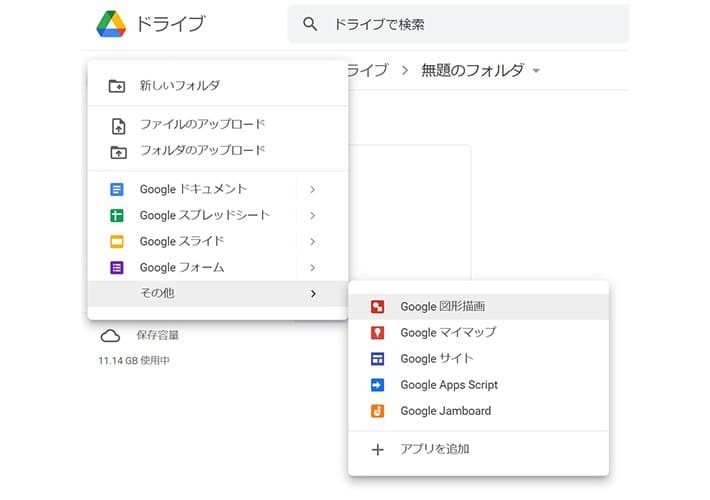Click the Google Apps Script arrow icon

[377, 385]
